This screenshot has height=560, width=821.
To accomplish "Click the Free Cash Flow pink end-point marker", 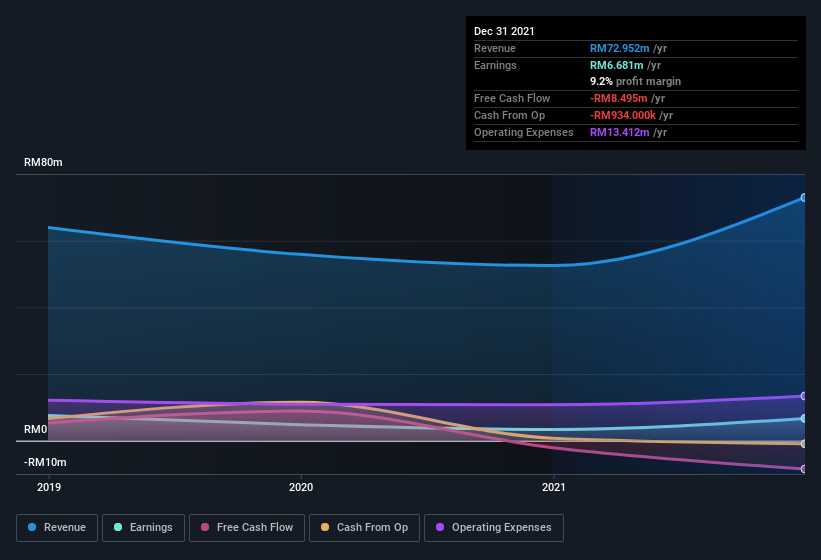I will pos(803,469).
